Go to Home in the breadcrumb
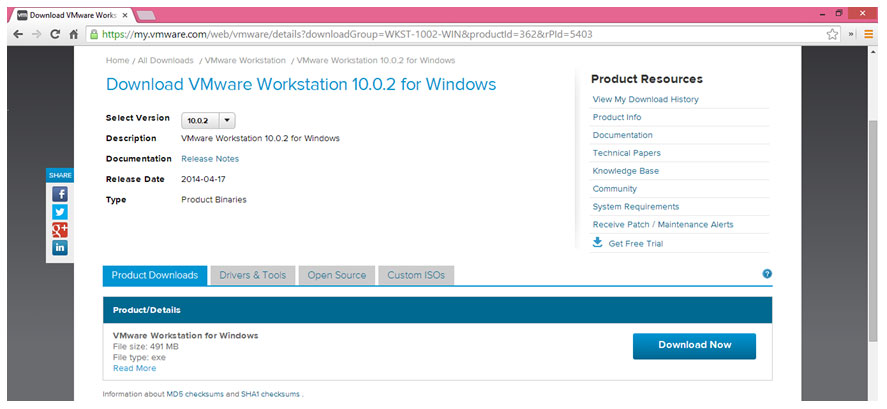Image resolution: width=887 pixels, height=409 pixels. pyautogui.click(x=118, y=61)
